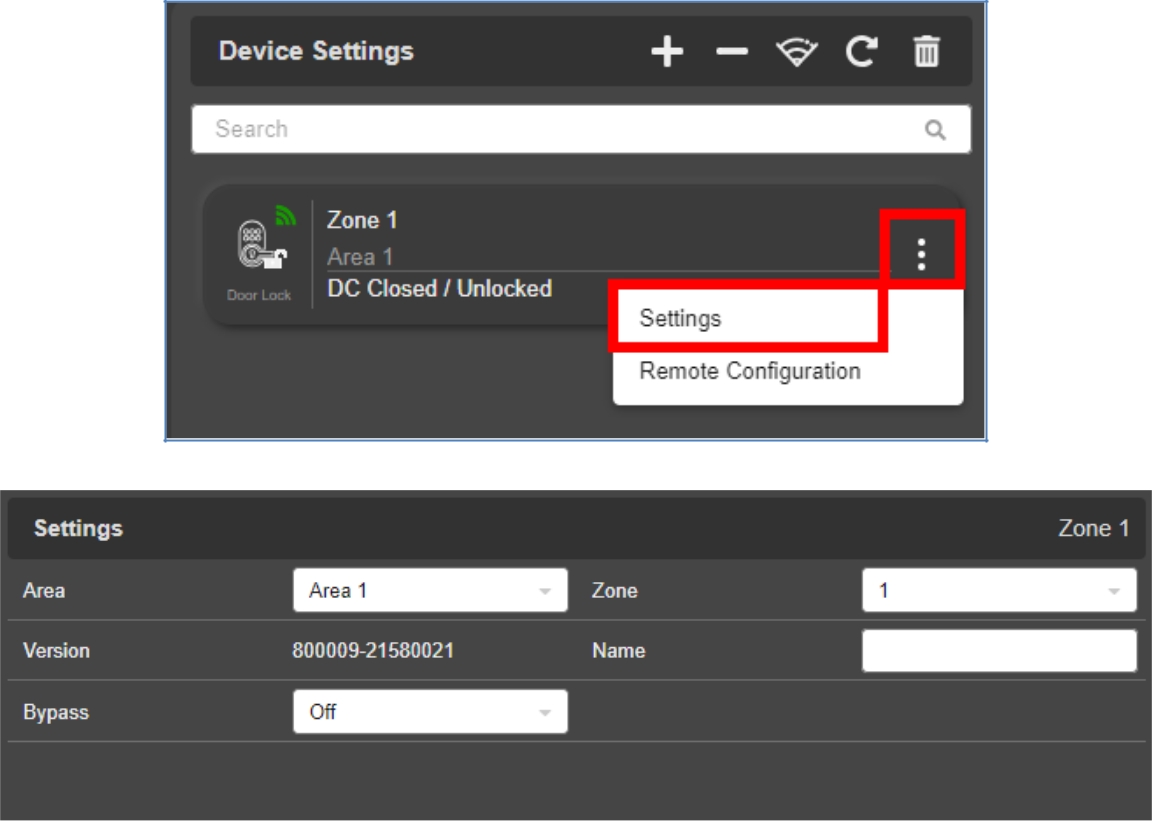Click the Area field label

(44, 590)
